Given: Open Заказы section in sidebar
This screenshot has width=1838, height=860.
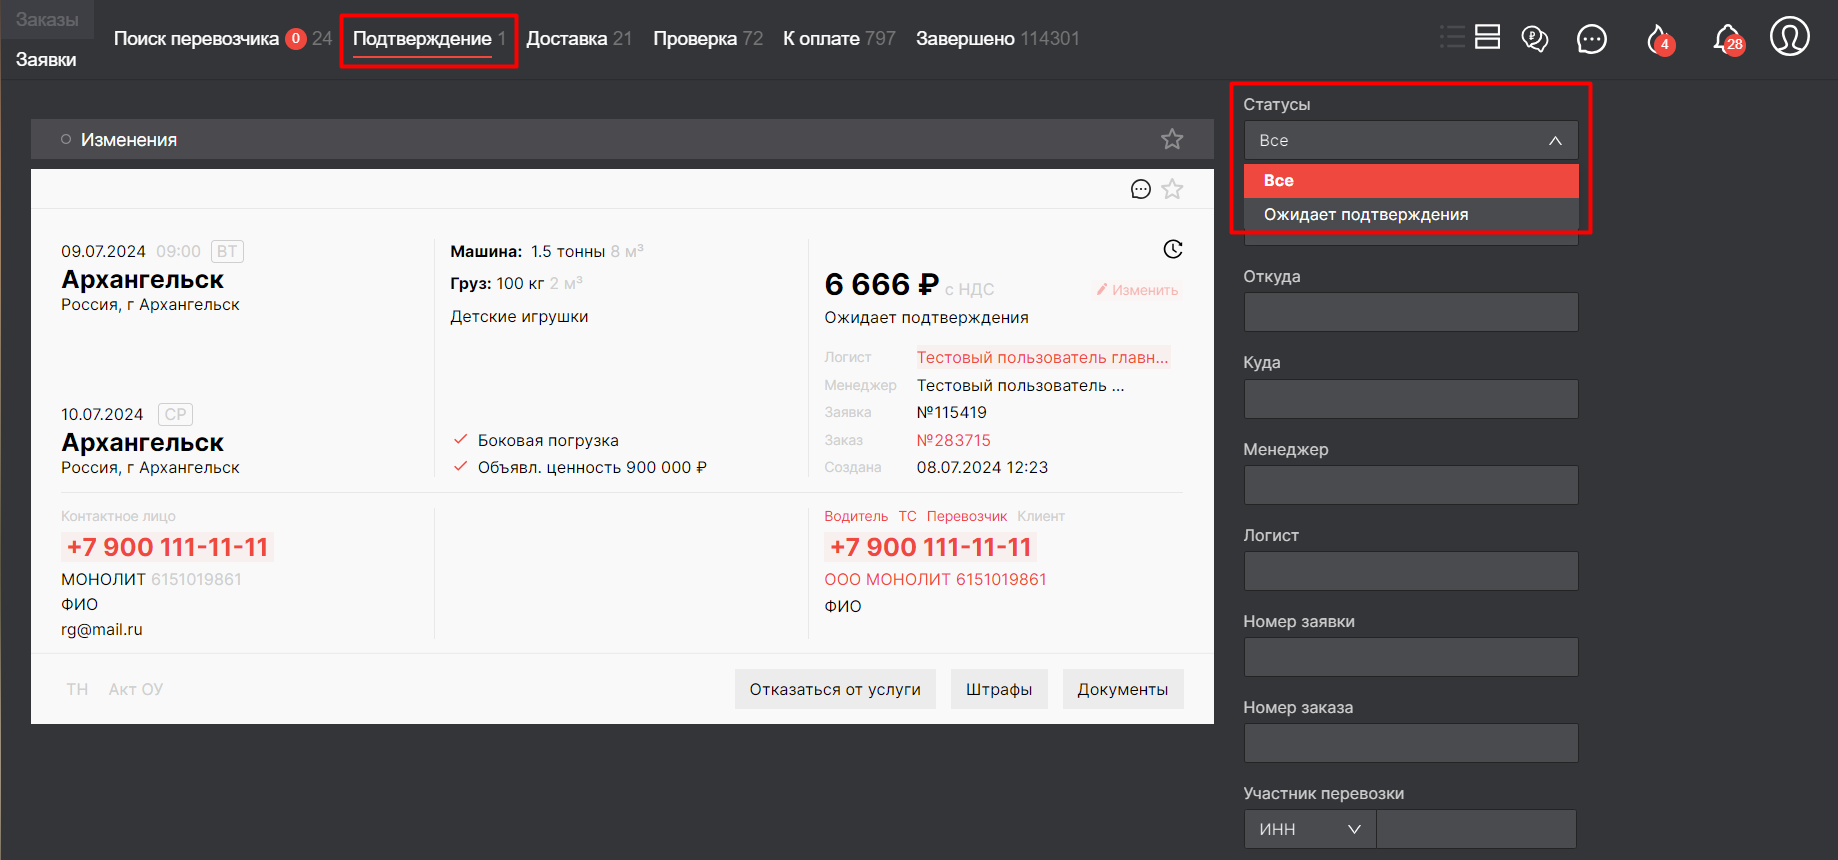Looking at the screenshot, I should tap(47, 20).
